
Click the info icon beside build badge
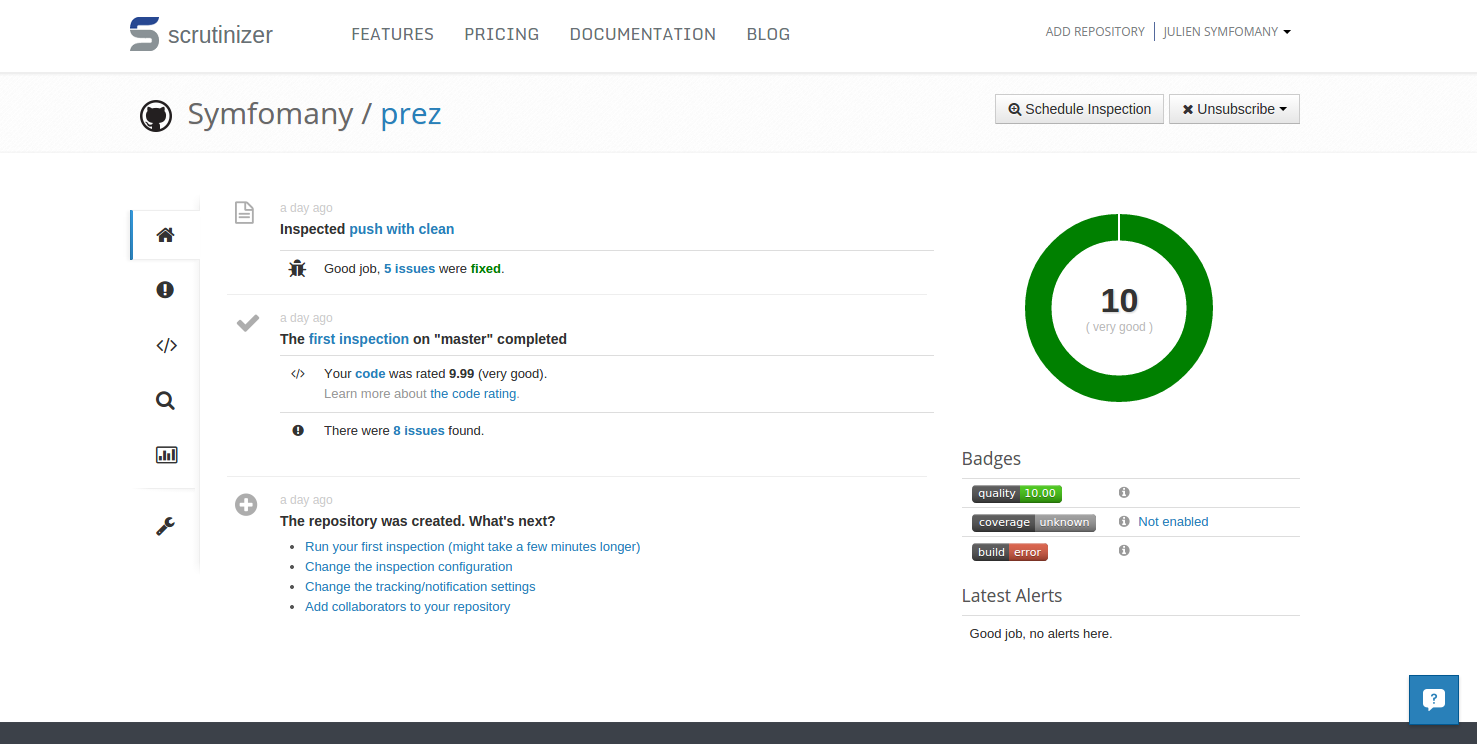tap(1124, 551)
